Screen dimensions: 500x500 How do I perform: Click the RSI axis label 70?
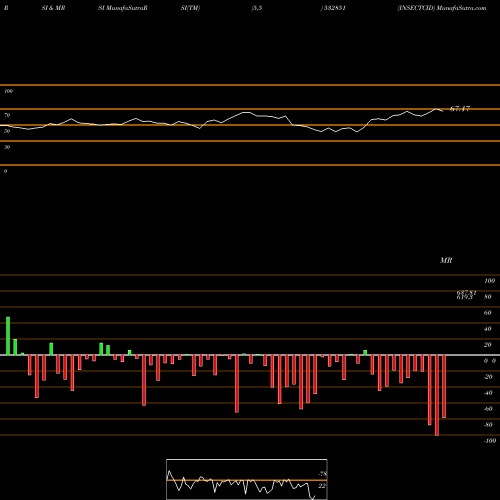tap(7, 115)
